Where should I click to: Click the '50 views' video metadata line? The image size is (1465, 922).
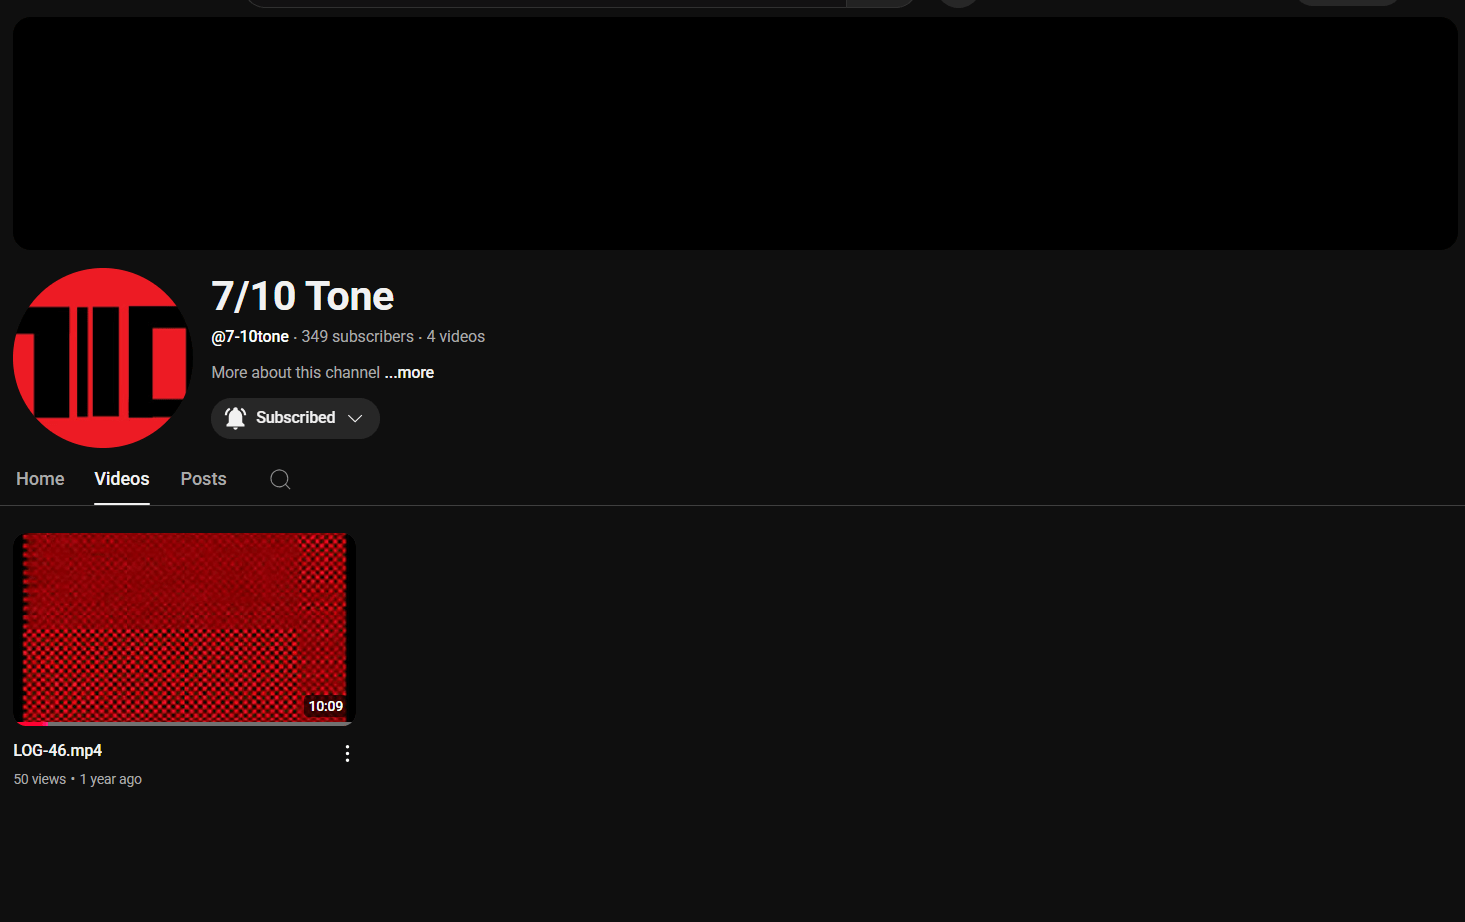[40, 779]
